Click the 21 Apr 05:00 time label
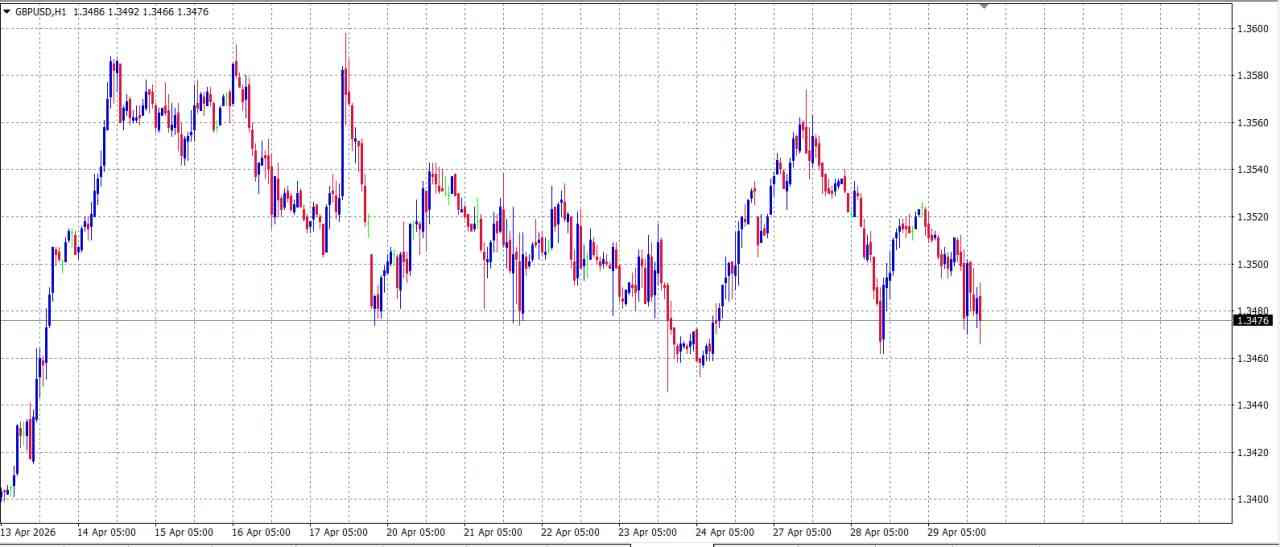The image size is (1280, 547). [x=493, y=532]
